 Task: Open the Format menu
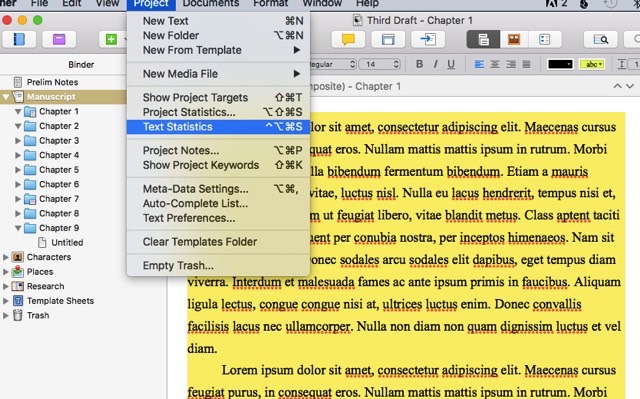pyautogui.click(x=270, y=4)
